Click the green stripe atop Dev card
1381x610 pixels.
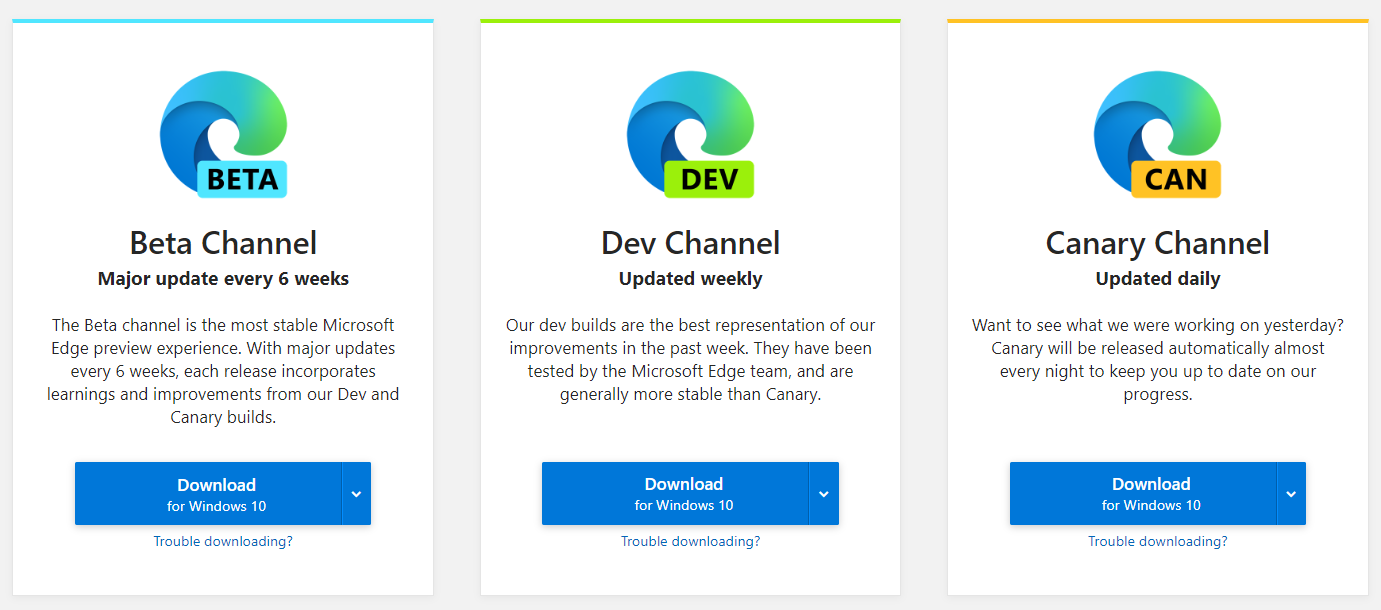[x=690, y=20]
